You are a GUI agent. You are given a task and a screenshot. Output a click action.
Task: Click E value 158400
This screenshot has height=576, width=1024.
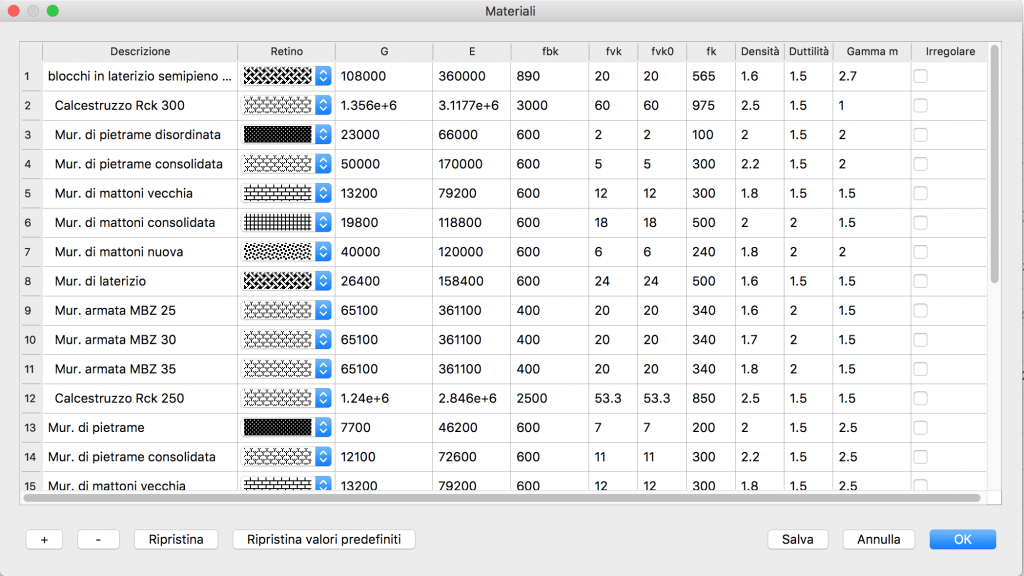point(461,281)
